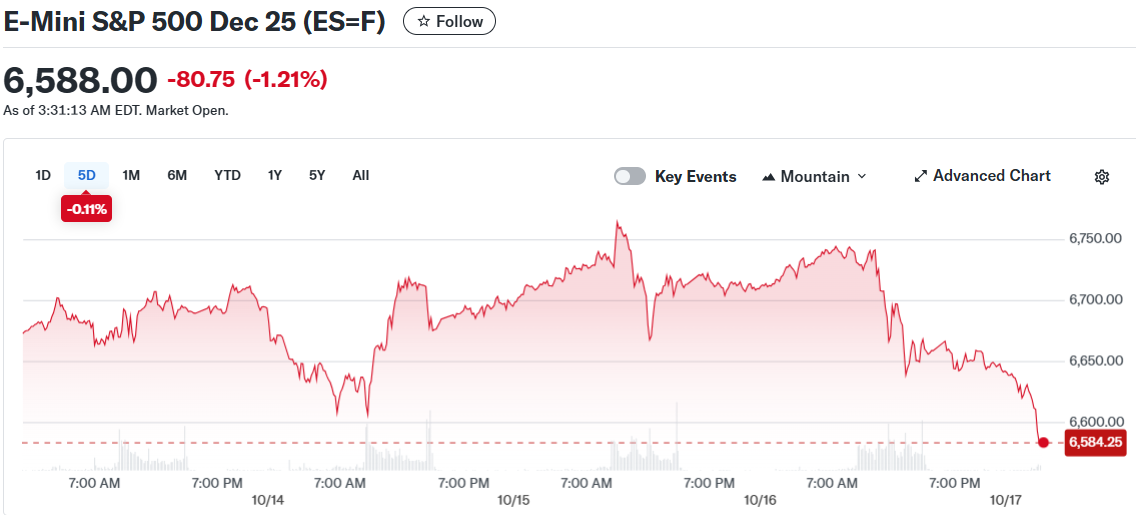Image resolution: width=1136 pixels, height=515 pixels.
Task: Click the star icon in Follow button
Action: (x=424, y=21)
